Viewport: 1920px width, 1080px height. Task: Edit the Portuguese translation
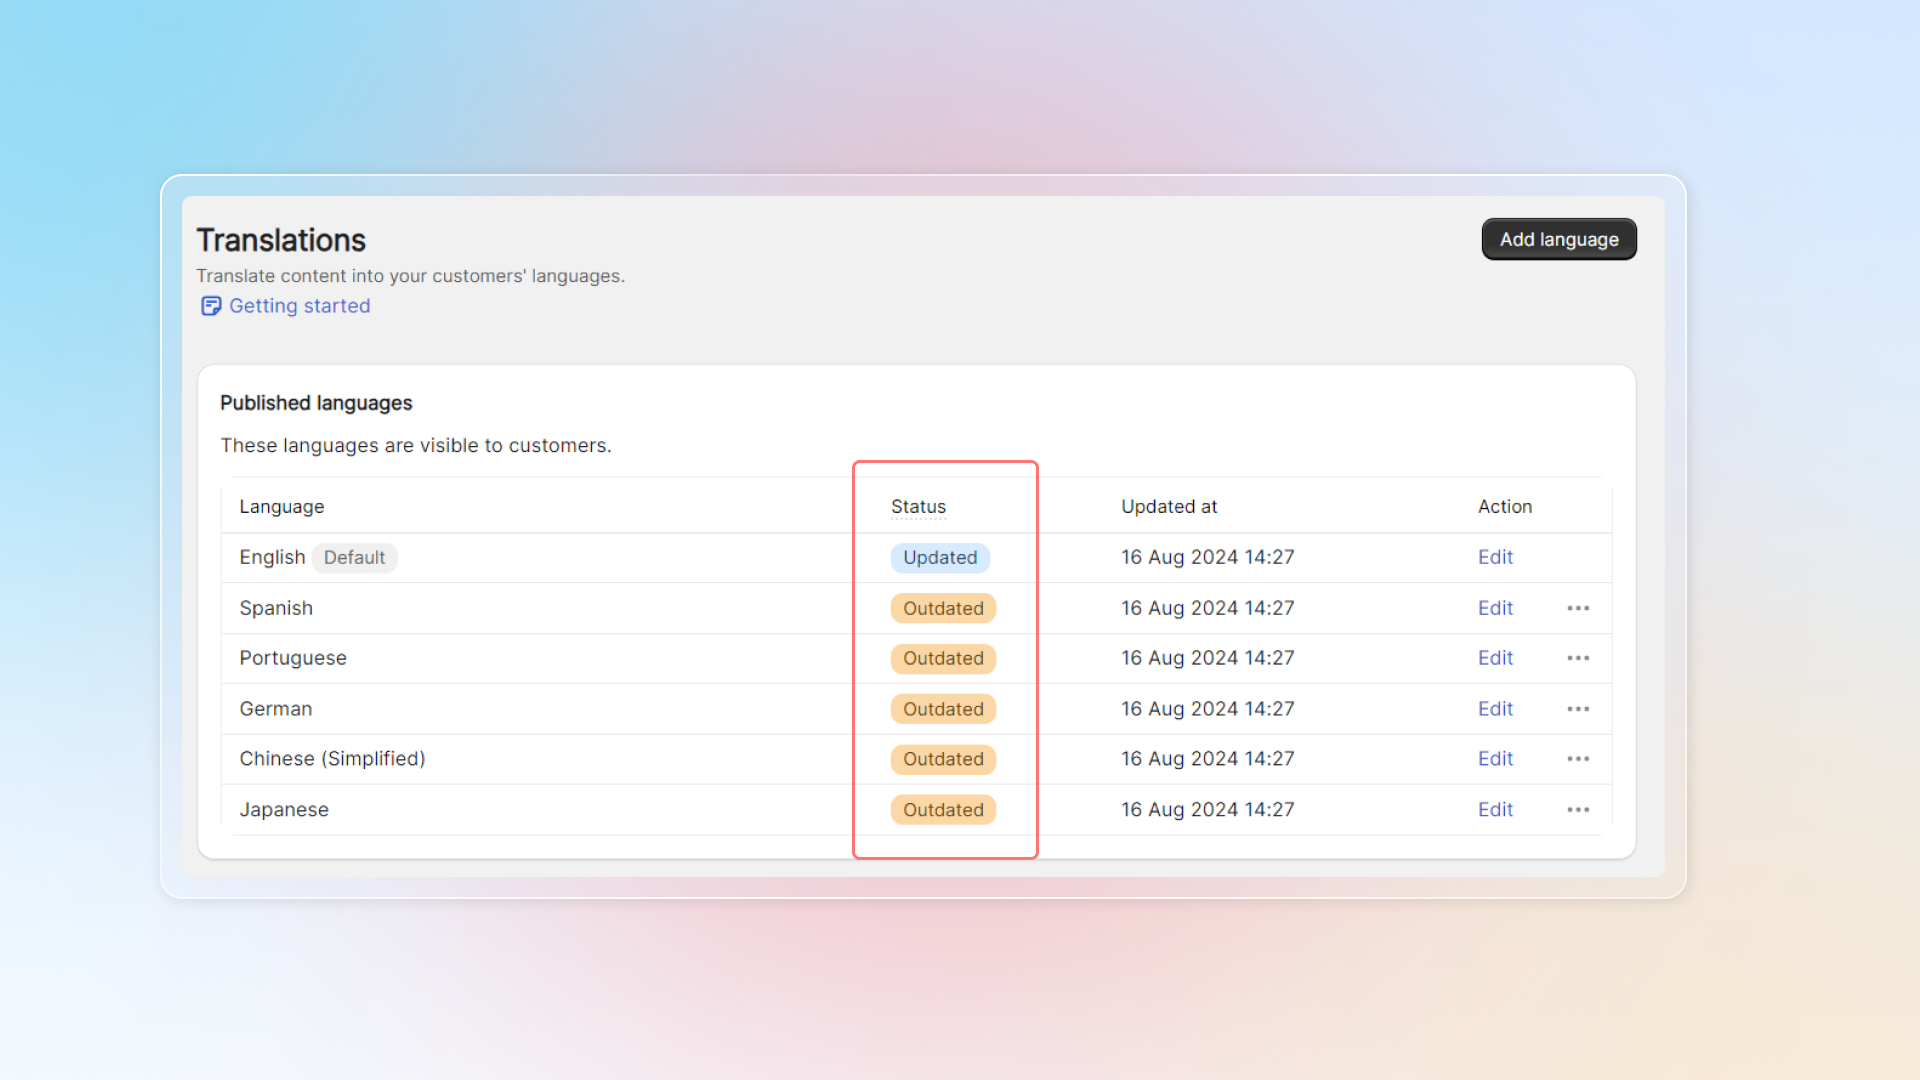pyautogui.click(x=1495, y=658)
